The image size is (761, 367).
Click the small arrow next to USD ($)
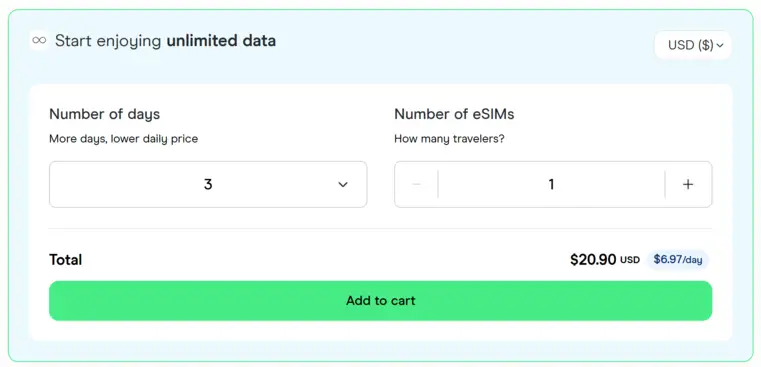[720, 46]
